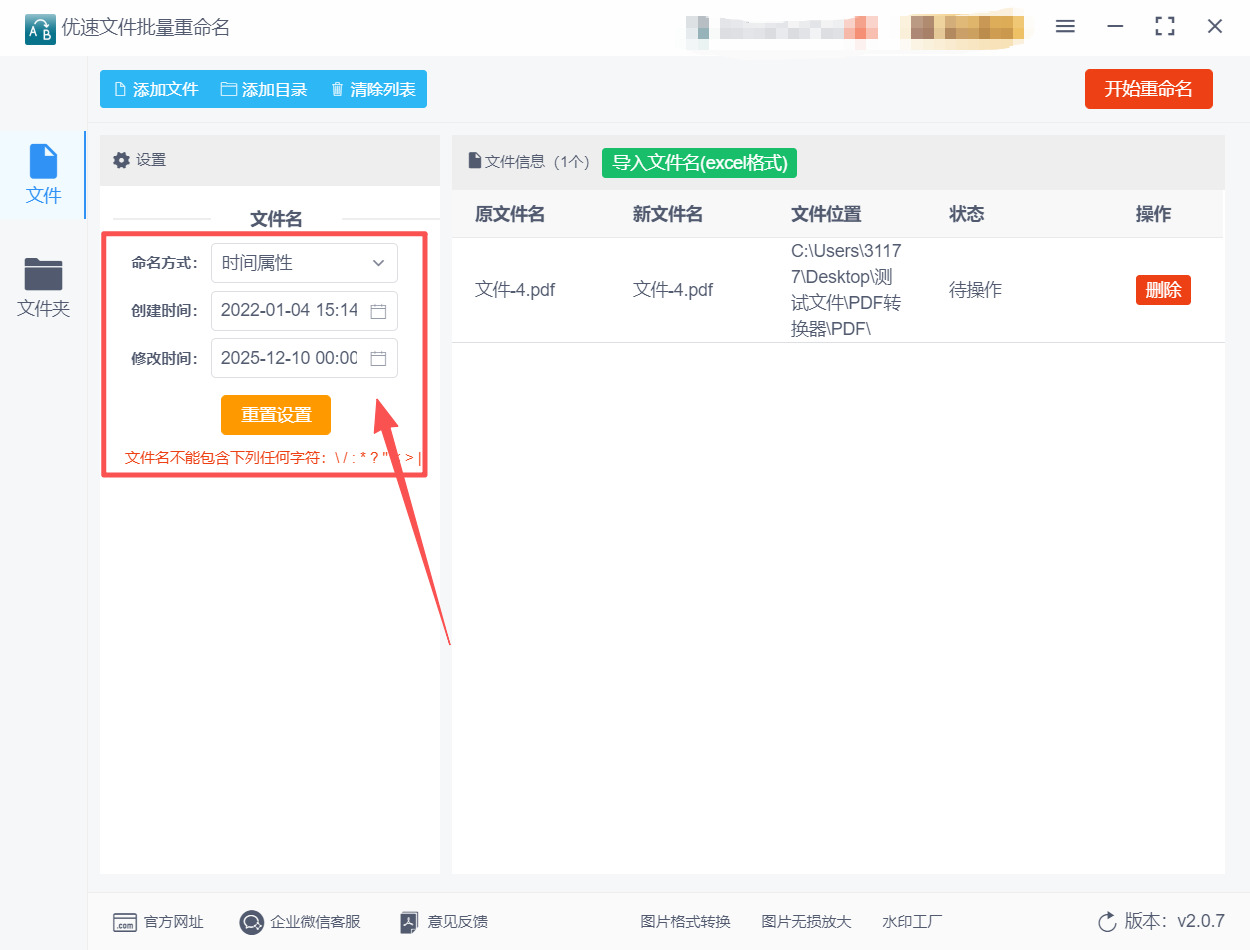Click the 企业微信客服 chat icon

[251, 922]
